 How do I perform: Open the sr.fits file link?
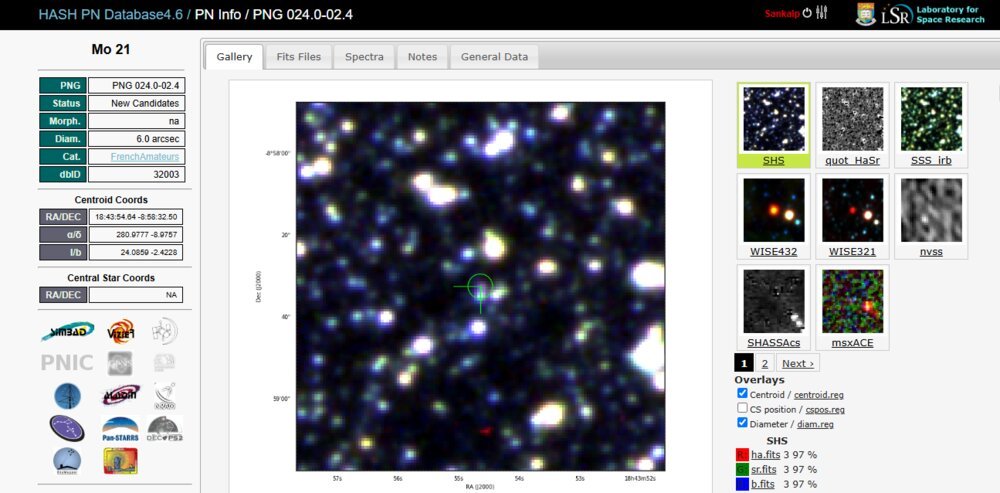pyautogui.click(x=765, y=469)
